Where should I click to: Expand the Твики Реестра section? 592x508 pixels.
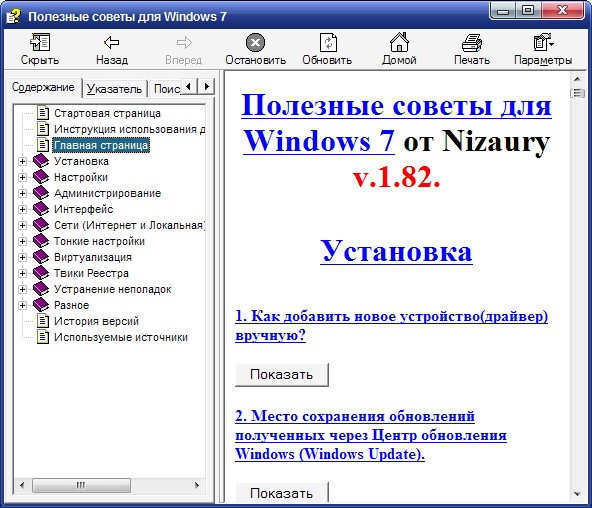point(22,273)
